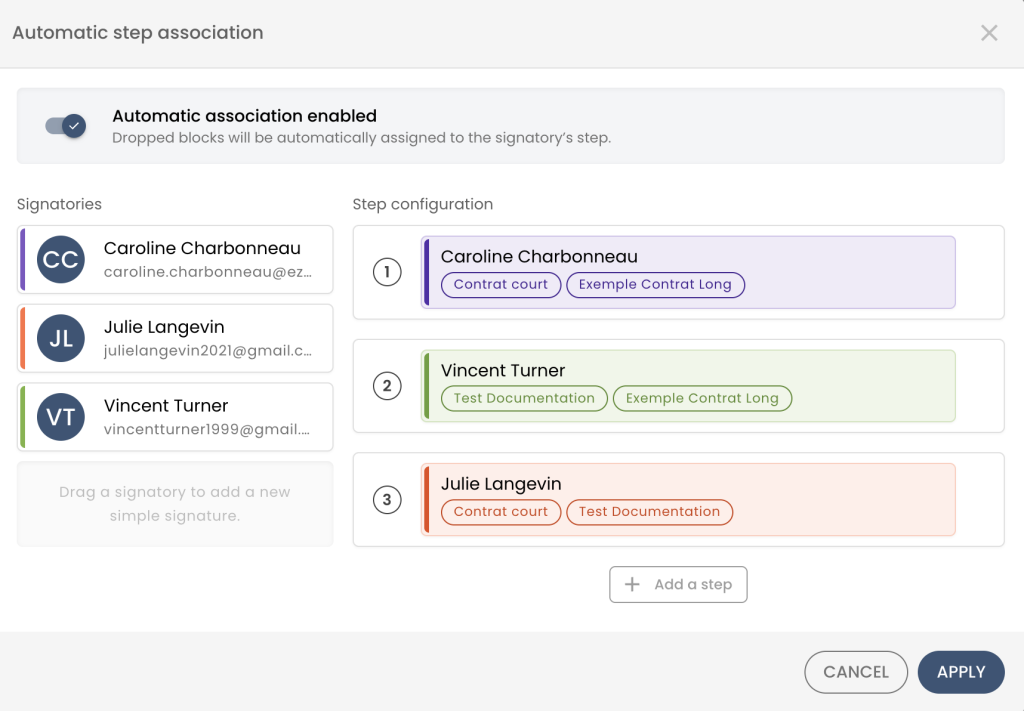Click the step 1 number circle
The height and width of the screenshot is (711, 1024).
(387, 272)
